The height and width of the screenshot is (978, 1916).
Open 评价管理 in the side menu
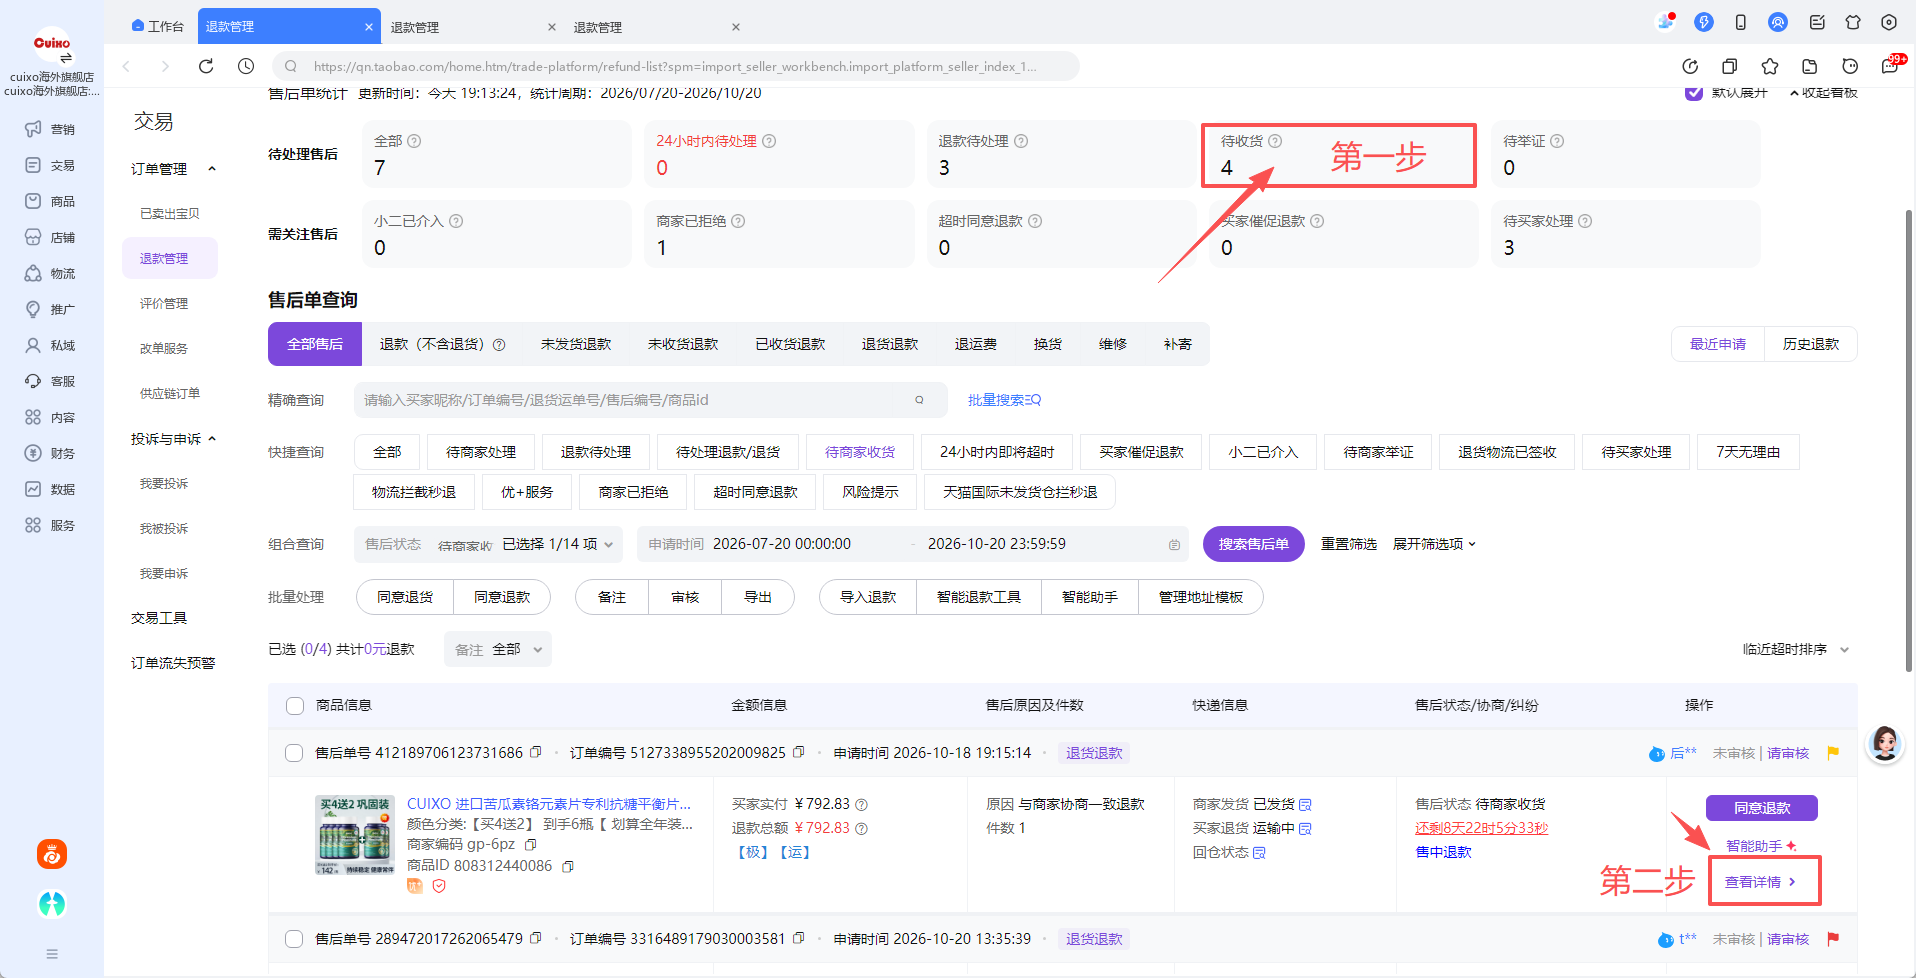click(x=164, y=303)
